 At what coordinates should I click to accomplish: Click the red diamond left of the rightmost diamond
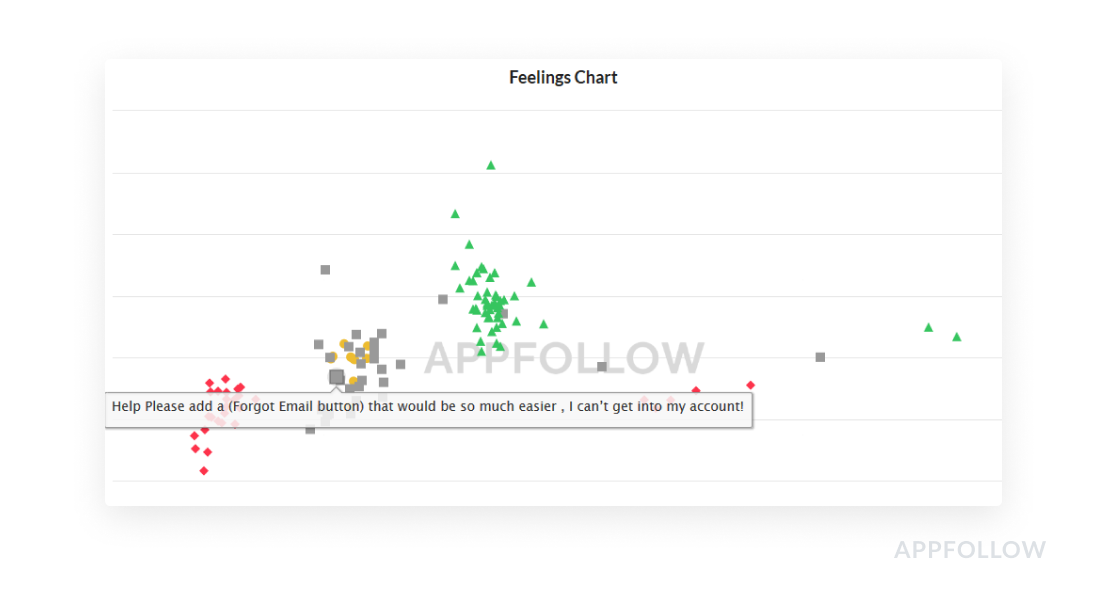coord(696,391)
